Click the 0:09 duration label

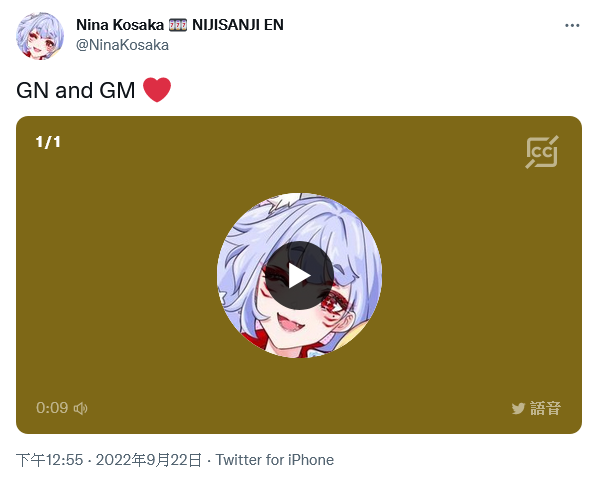point(52,408)
